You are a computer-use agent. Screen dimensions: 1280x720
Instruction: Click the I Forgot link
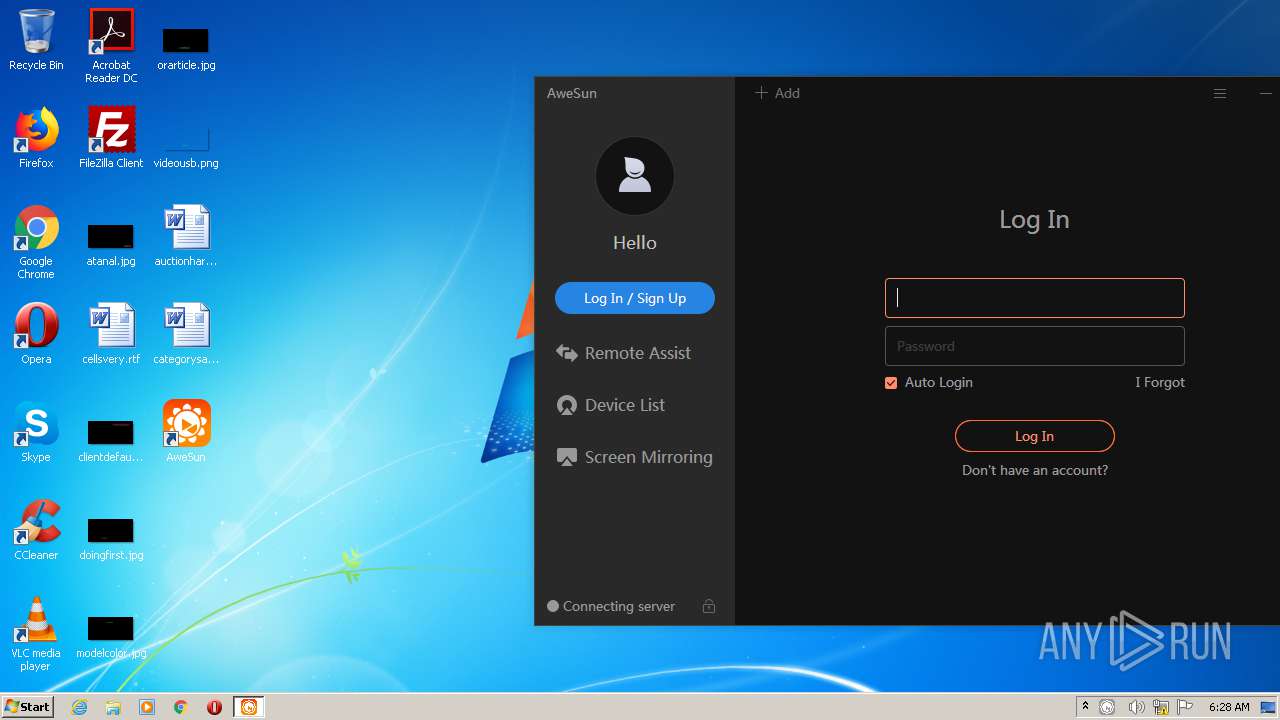(x=1160, y=382)
